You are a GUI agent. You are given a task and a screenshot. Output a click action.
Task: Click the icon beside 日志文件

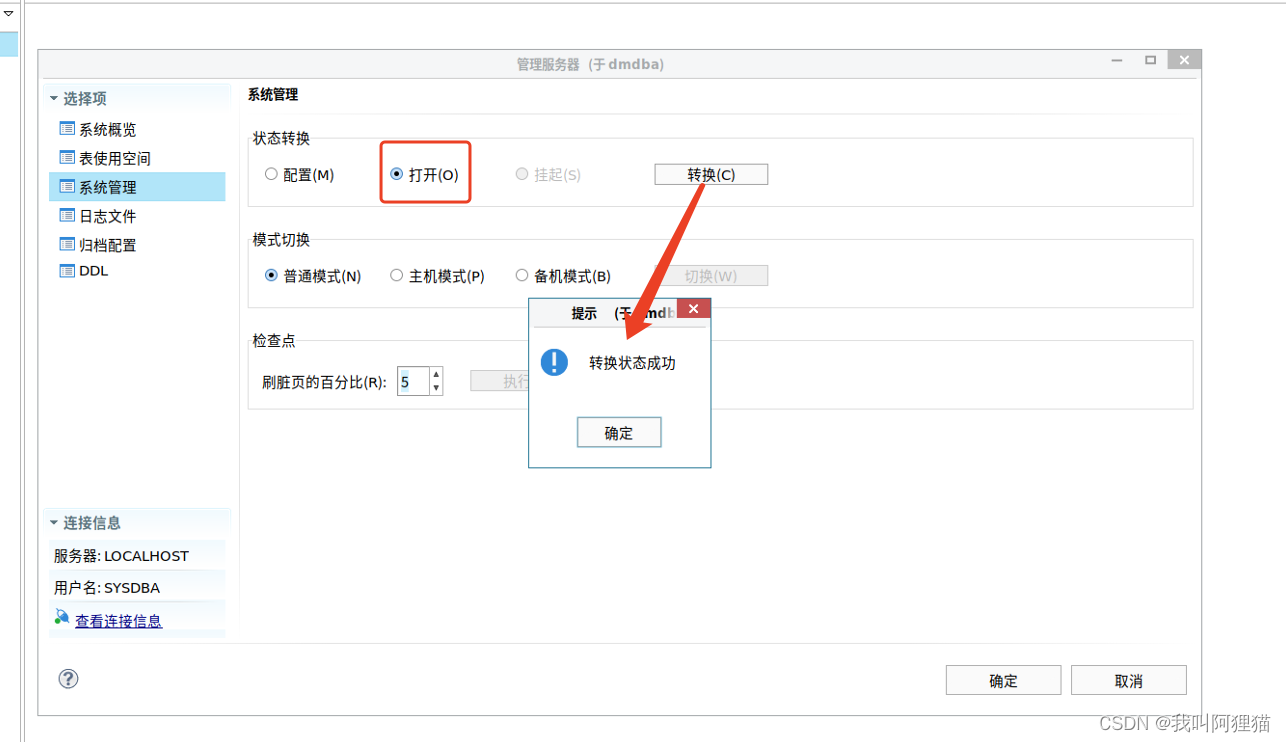click(67, 215)
